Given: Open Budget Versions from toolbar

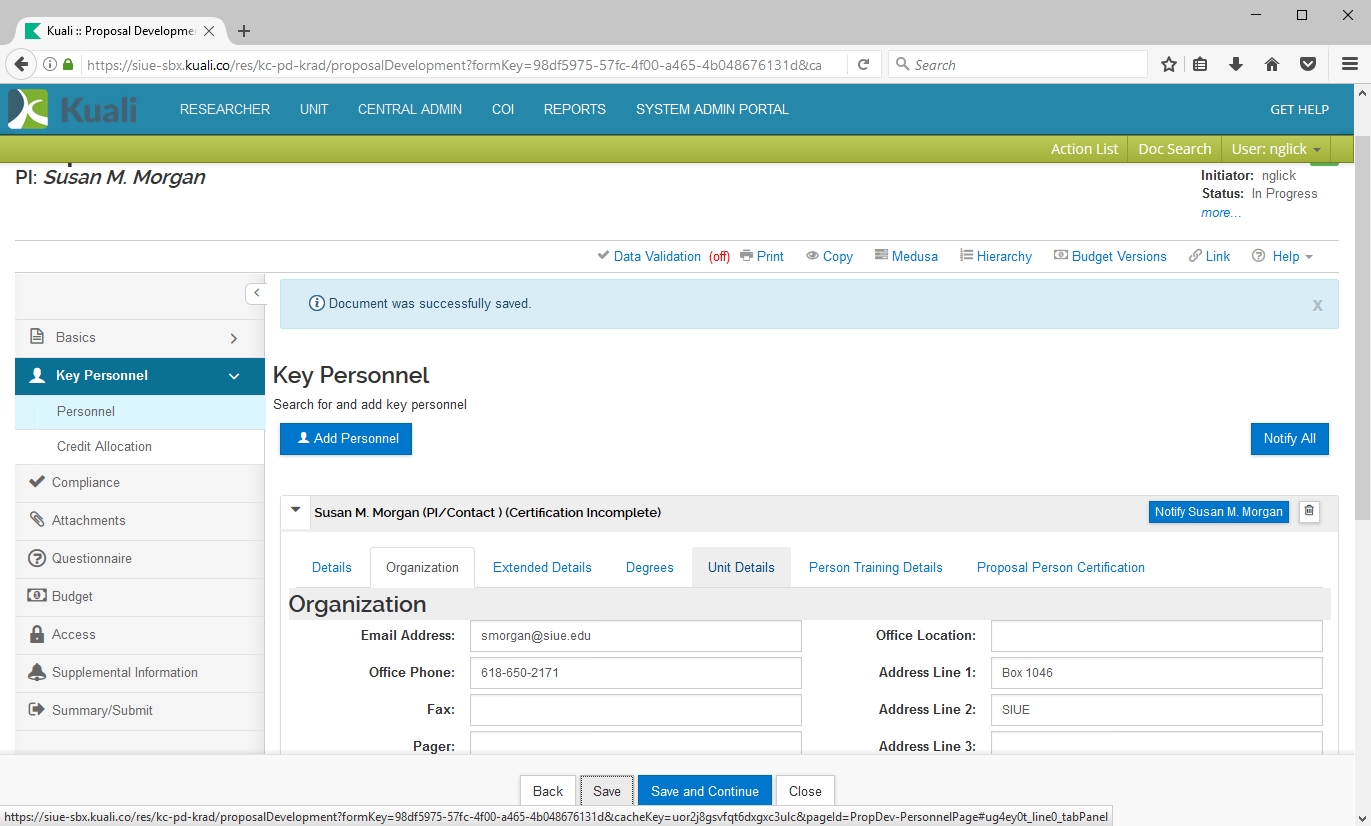Looking at the screenshot, I should tap(1110, 256).
